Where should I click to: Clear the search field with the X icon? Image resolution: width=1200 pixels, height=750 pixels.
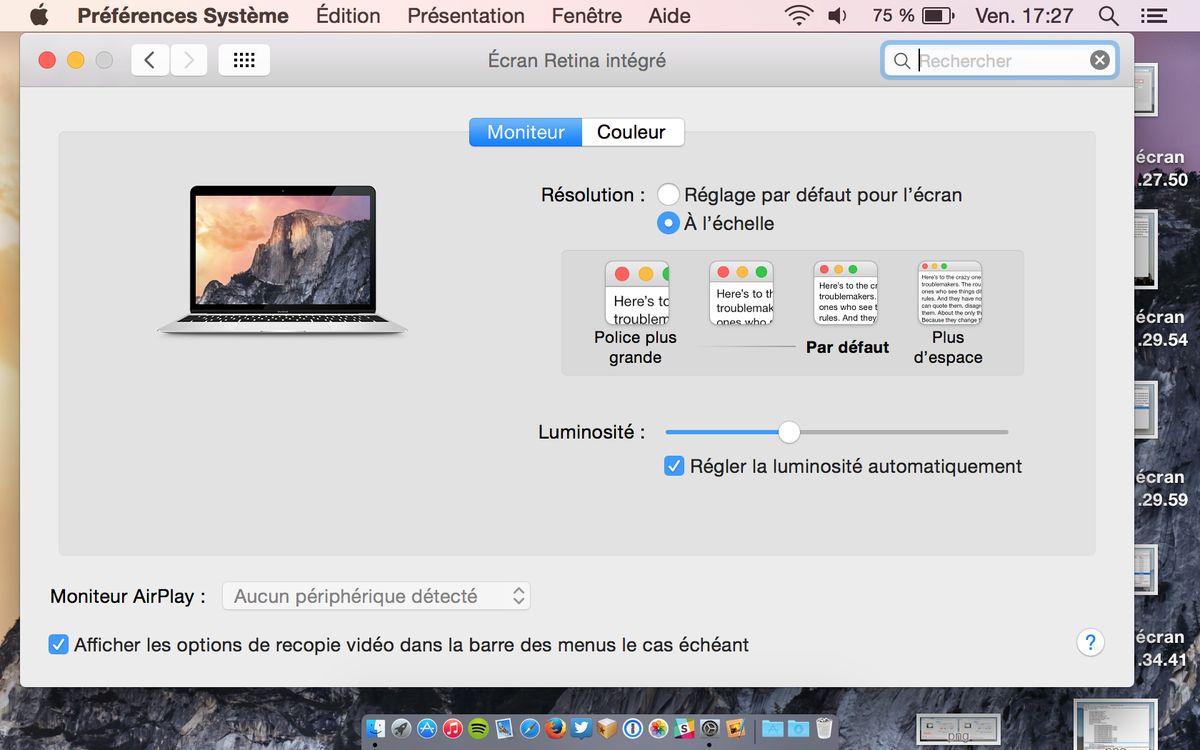1099,60
